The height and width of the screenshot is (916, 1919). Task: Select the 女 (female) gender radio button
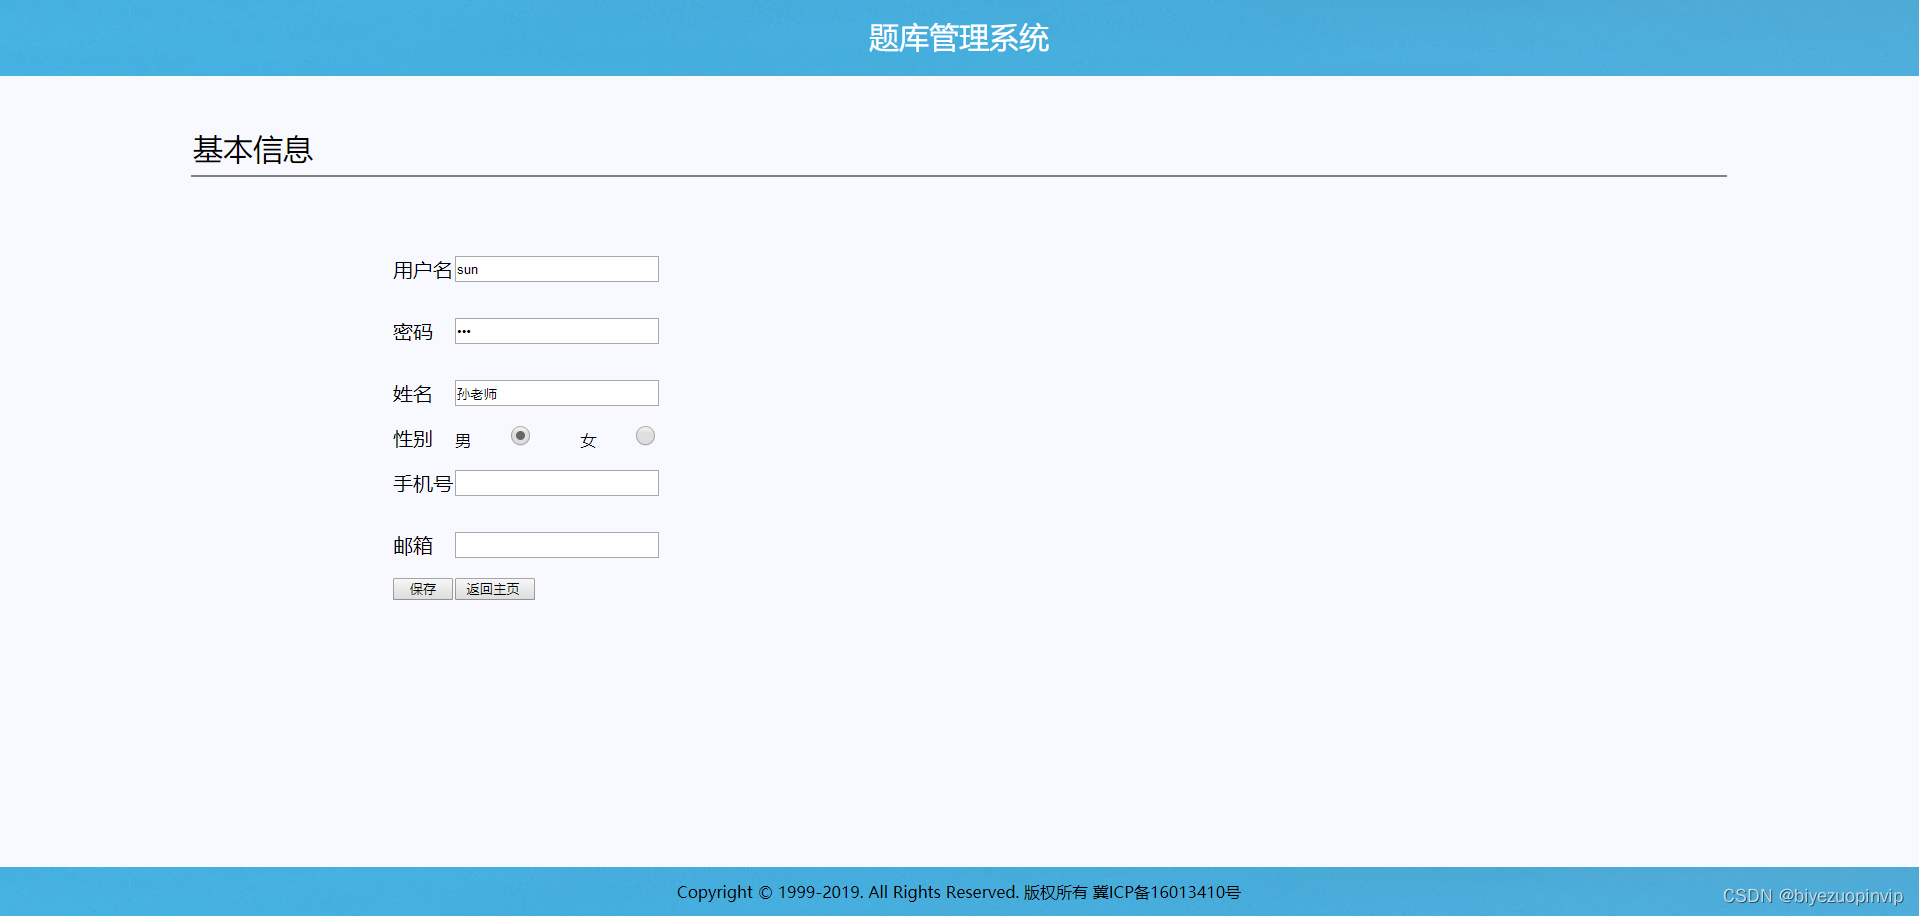[x=645, y=436]
